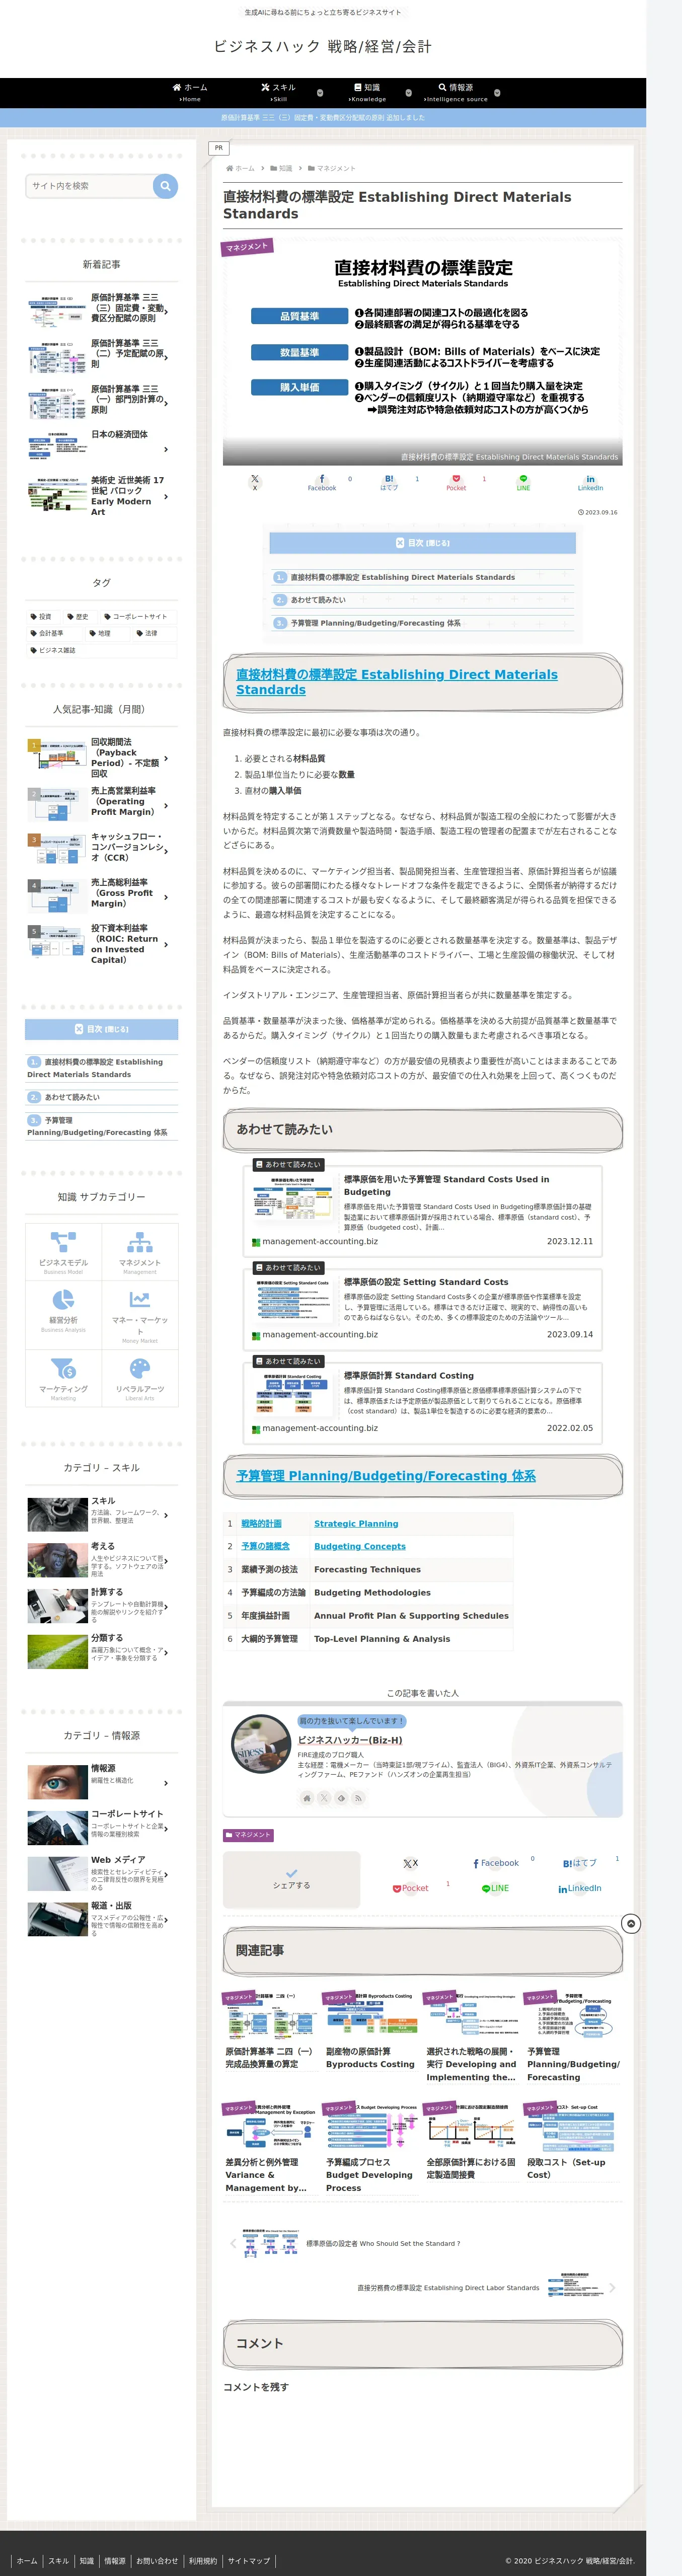Click the purple マネジメント category tag below author

pos(248,1835)
